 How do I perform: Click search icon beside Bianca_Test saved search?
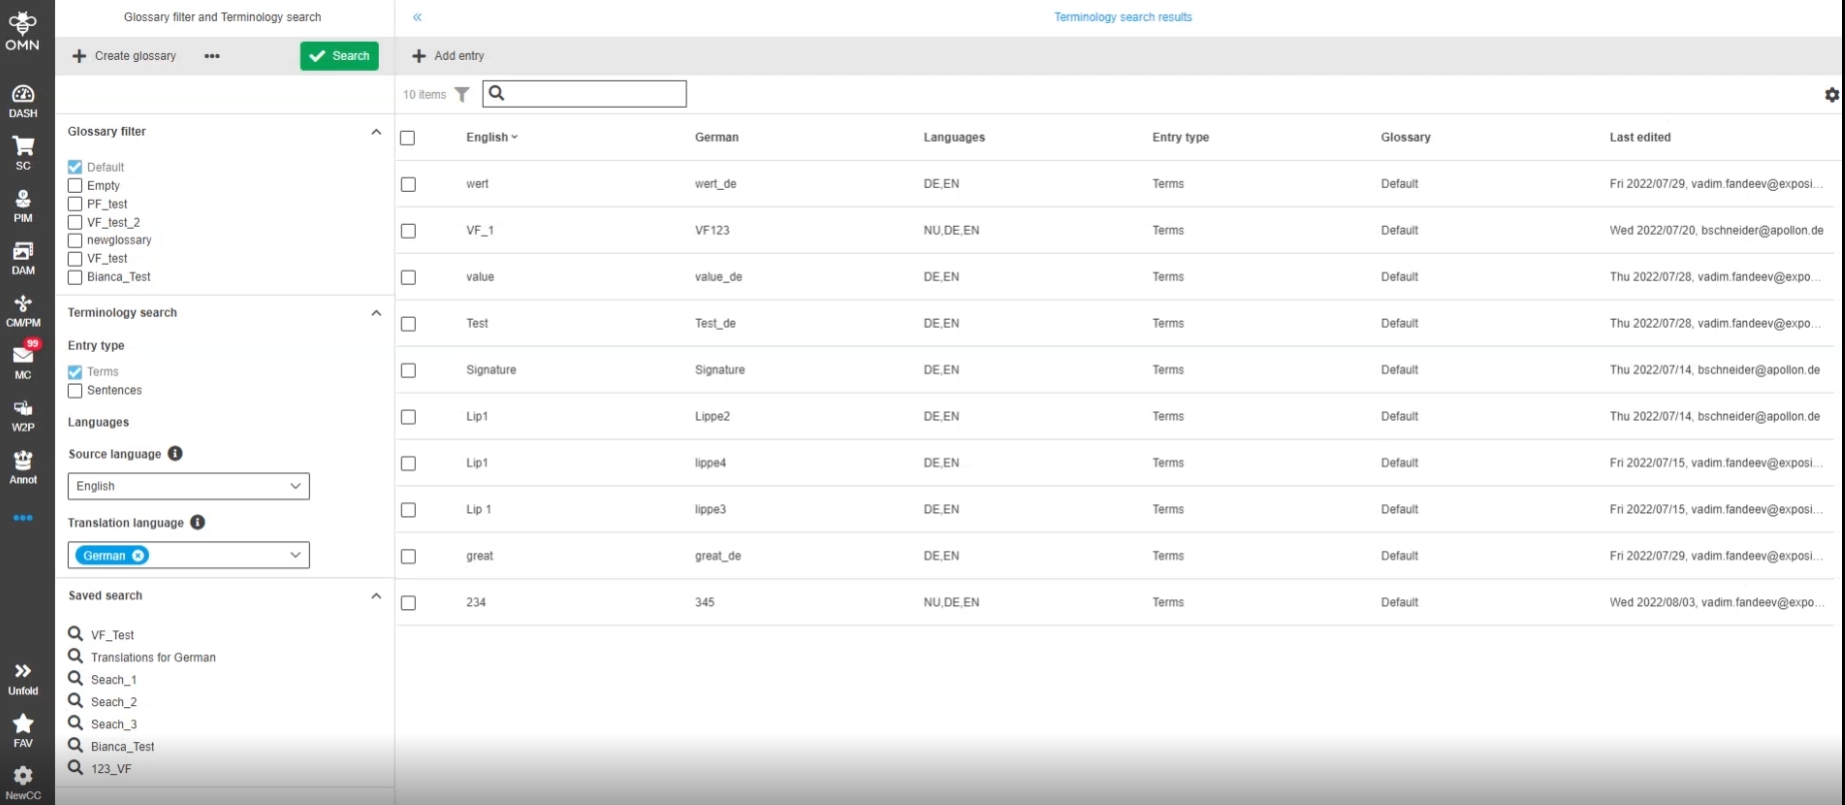75,746
